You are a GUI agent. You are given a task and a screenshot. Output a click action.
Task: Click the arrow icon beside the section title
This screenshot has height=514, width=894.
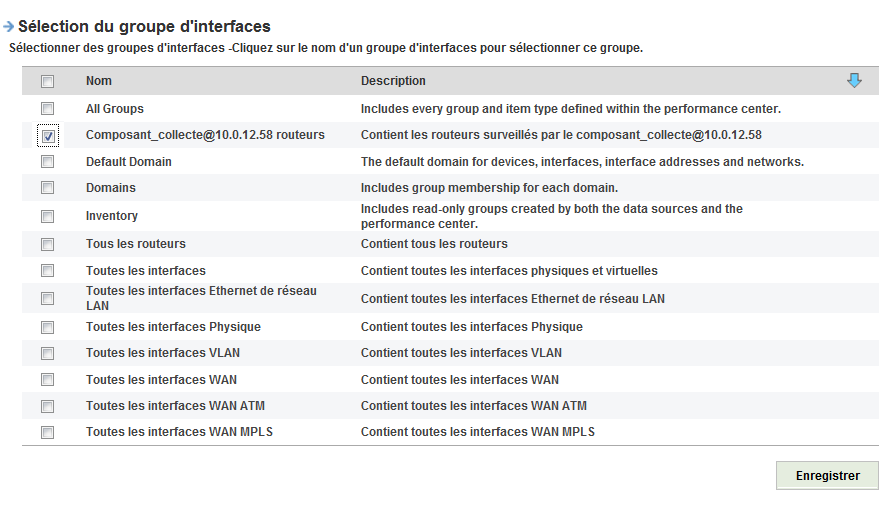click(9, 27)
